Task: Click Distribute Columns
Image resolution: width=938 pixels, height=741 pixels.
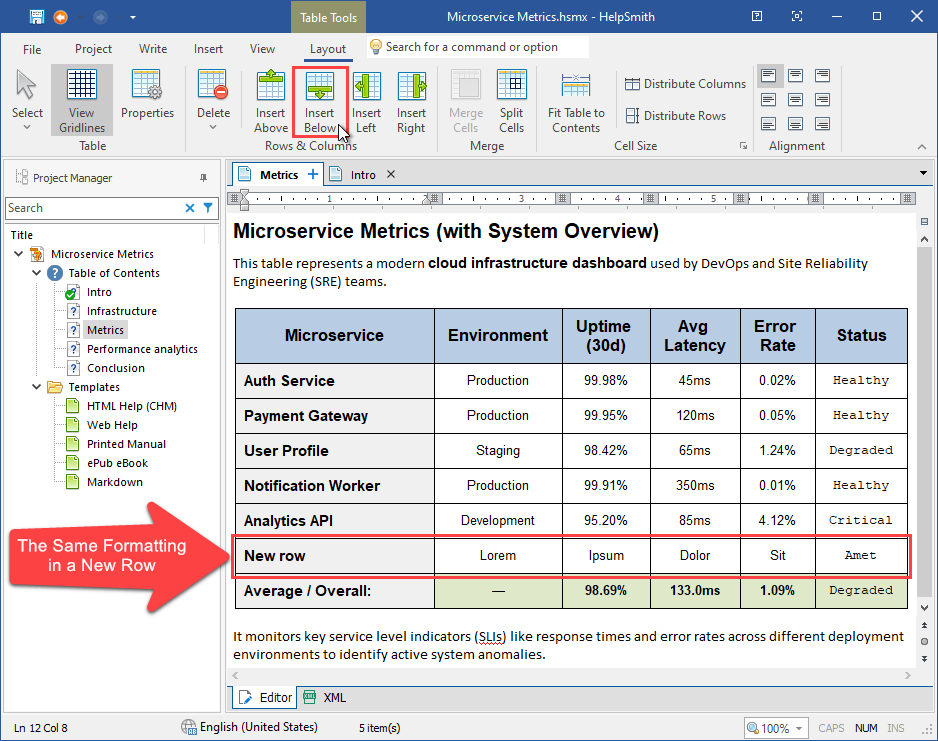Action: point(686,84)
